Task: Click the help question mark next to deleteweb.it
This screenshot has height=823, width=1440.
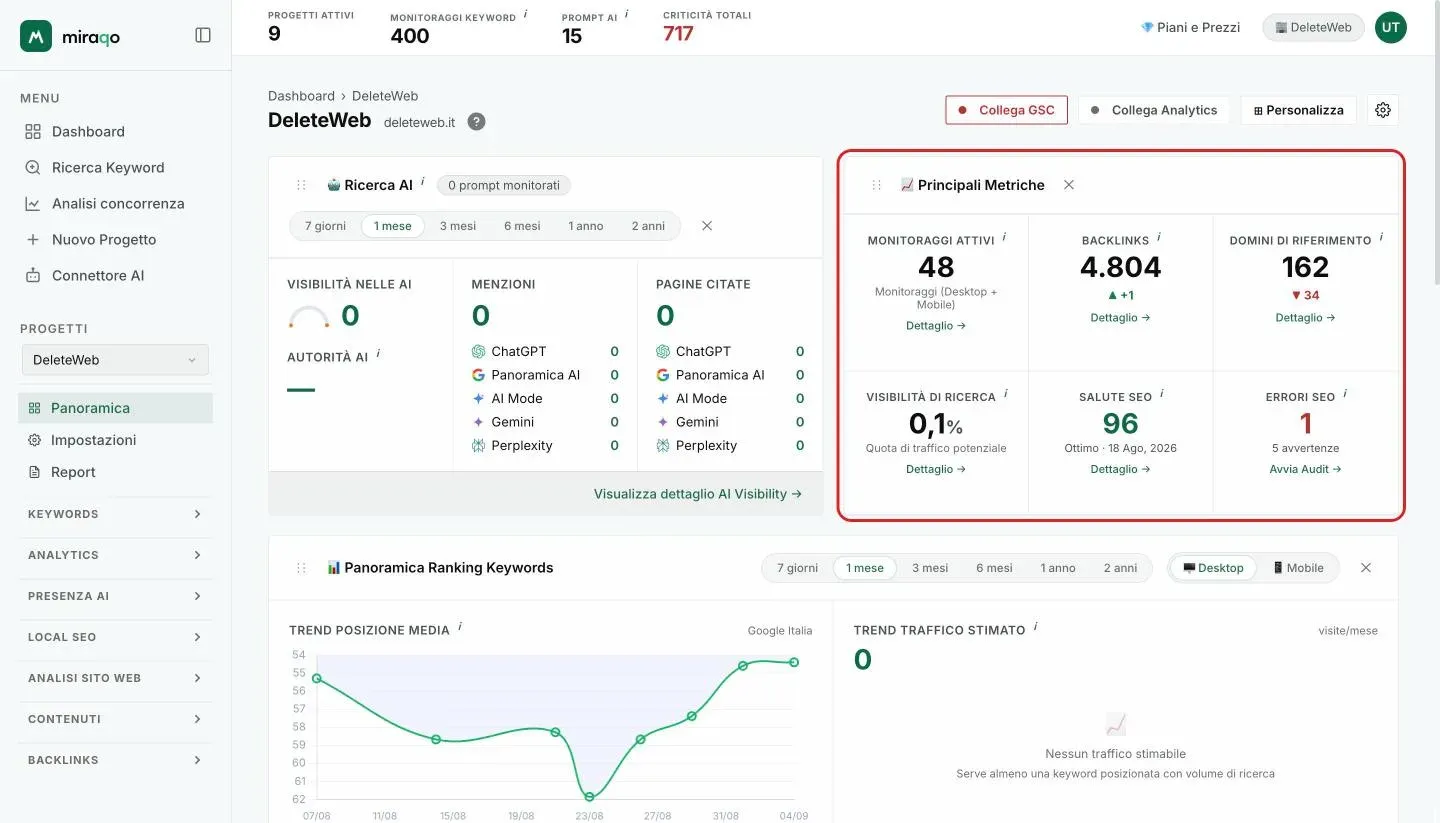Action: [x=477, y=122]
